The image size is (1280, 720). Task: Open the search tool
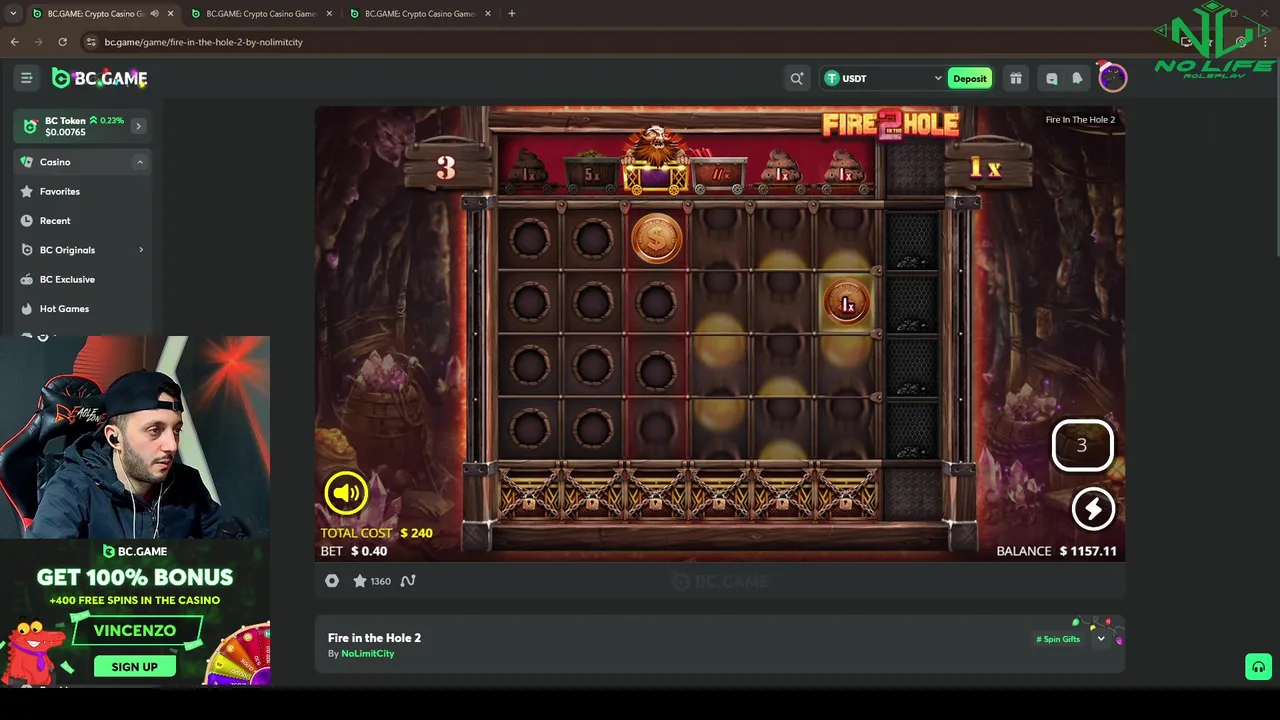[797, 78]
